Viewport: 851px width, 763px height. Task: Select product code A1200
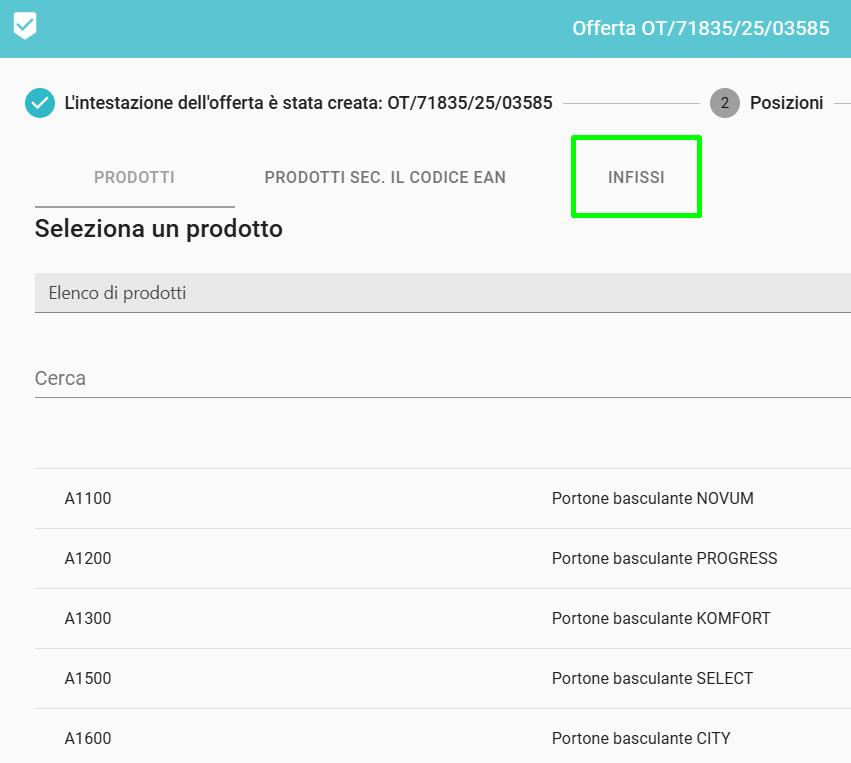tap(88, 558)
